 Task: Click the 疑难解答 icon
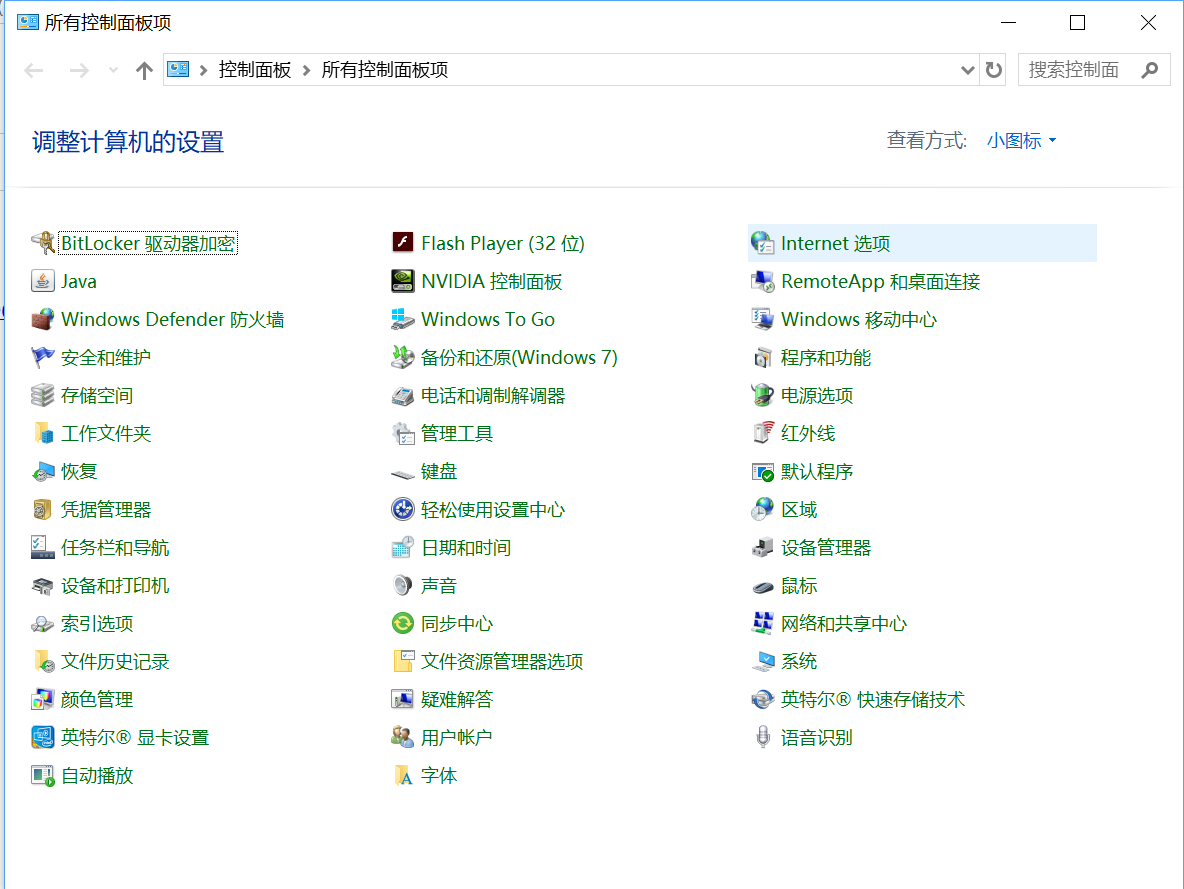point(402,699)
